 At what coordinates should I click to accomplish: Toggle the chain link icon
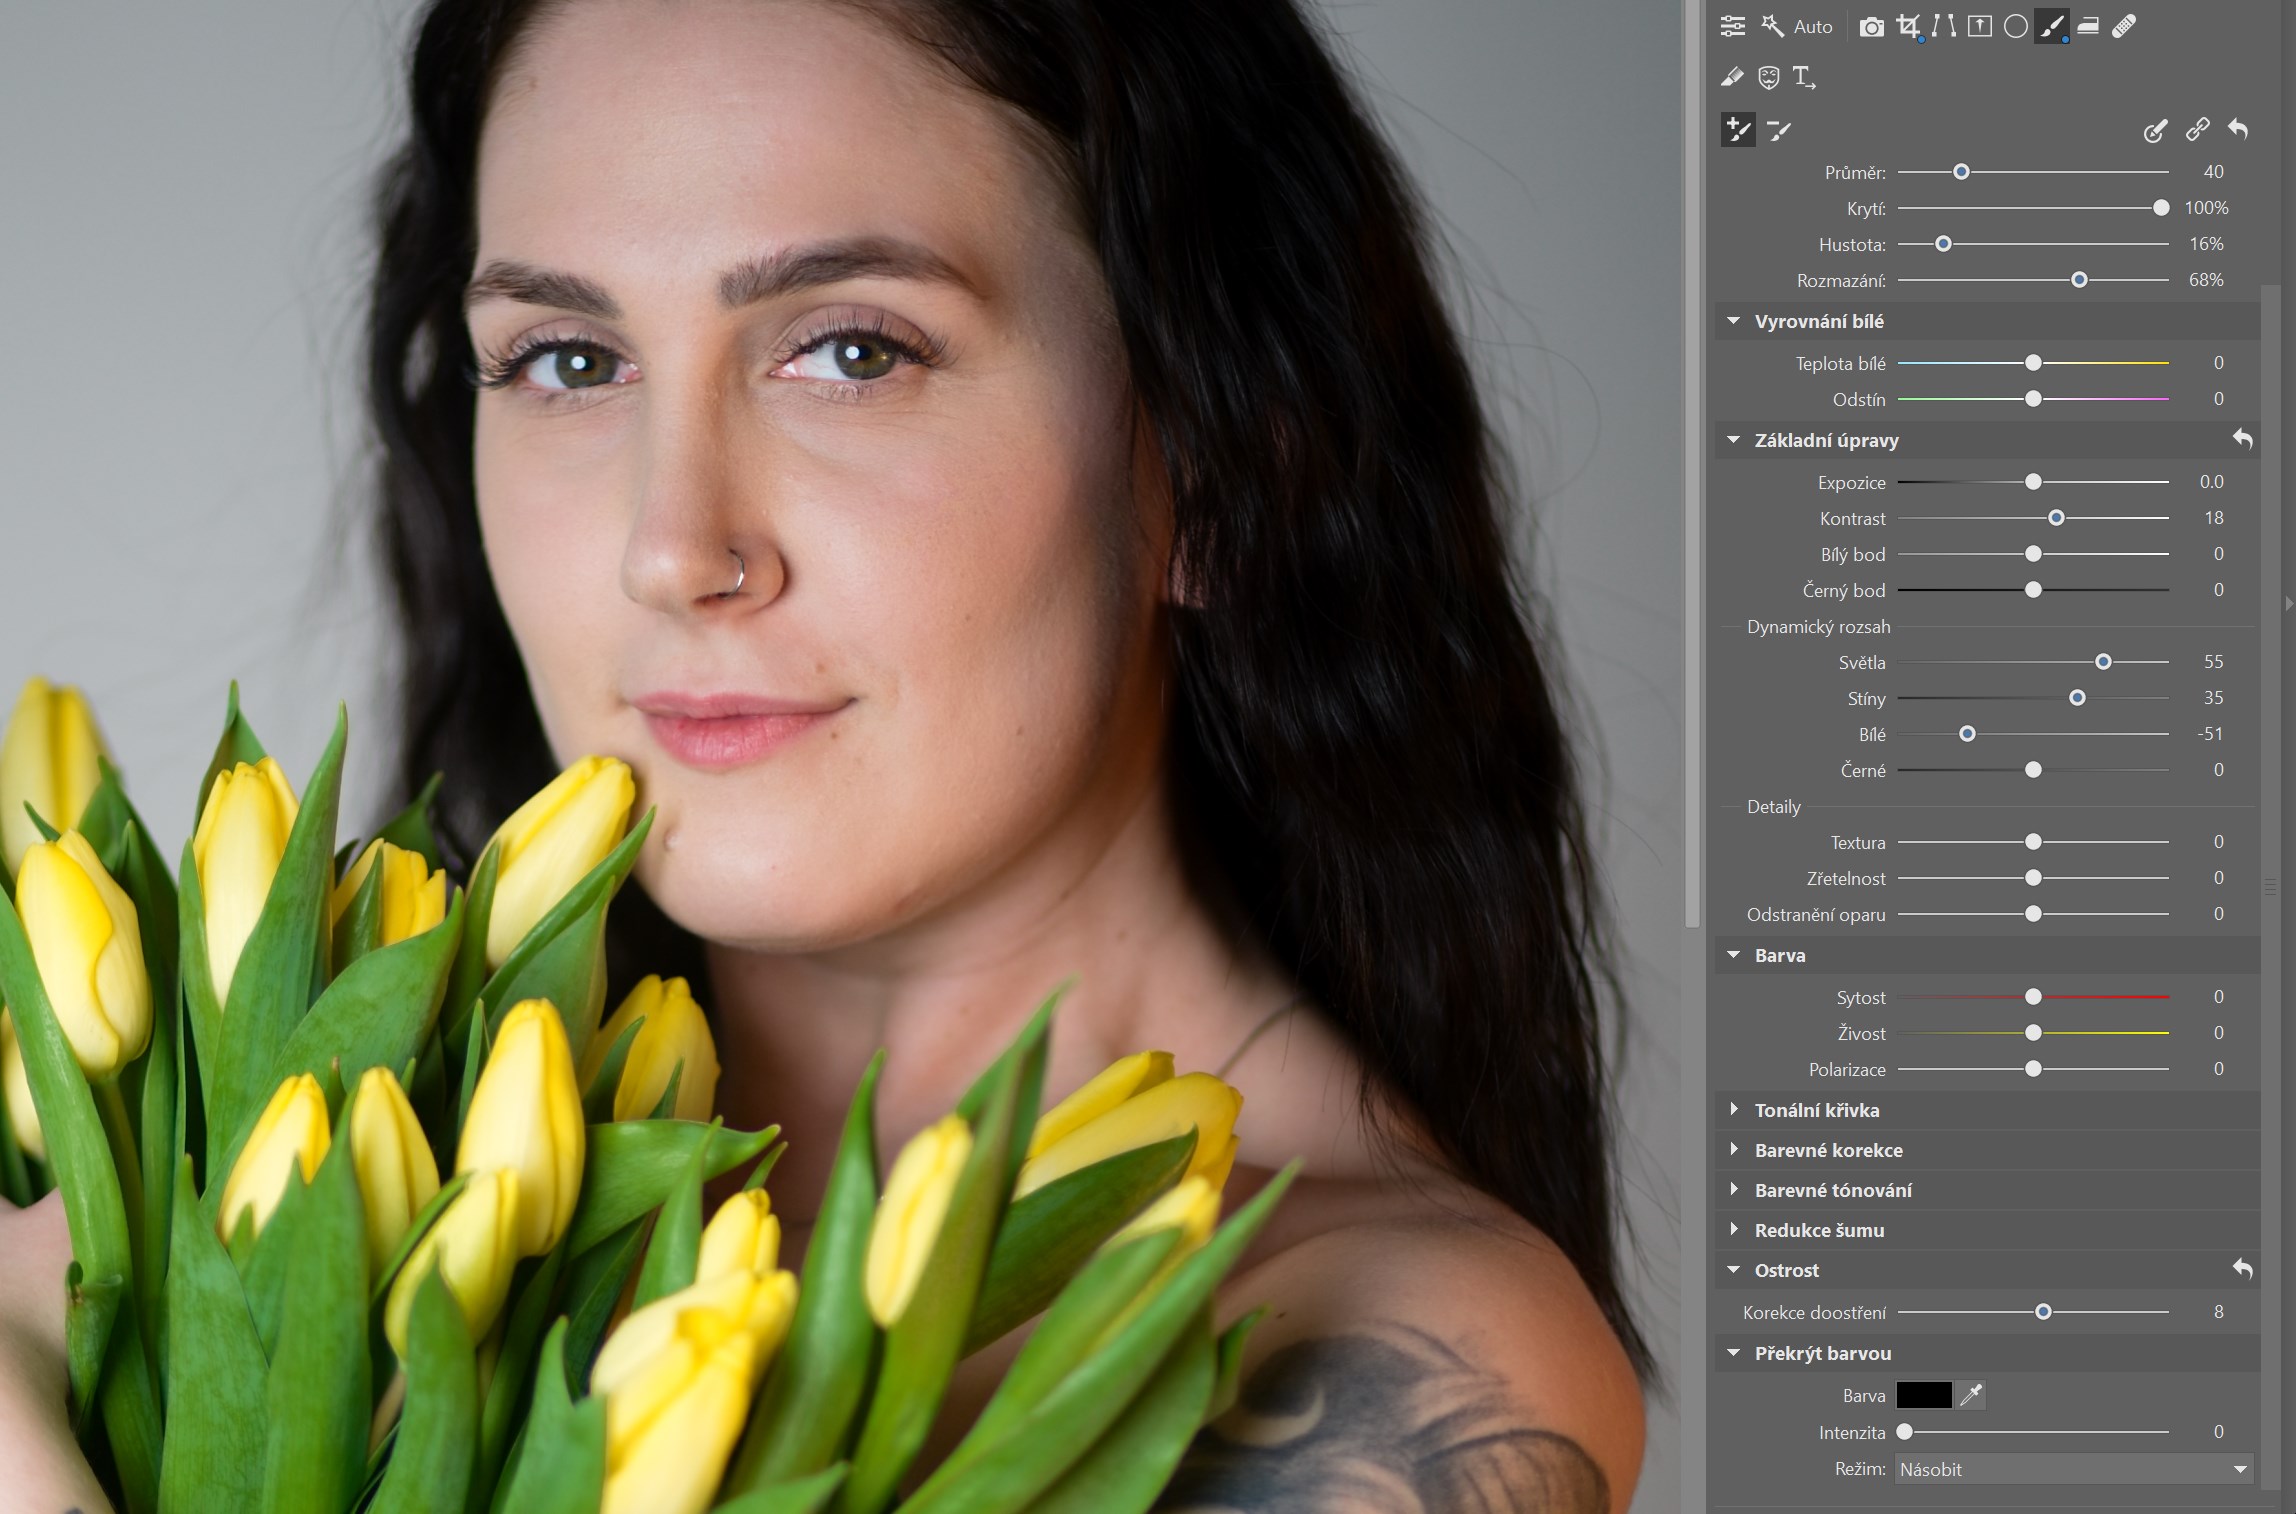[2197, 130]
